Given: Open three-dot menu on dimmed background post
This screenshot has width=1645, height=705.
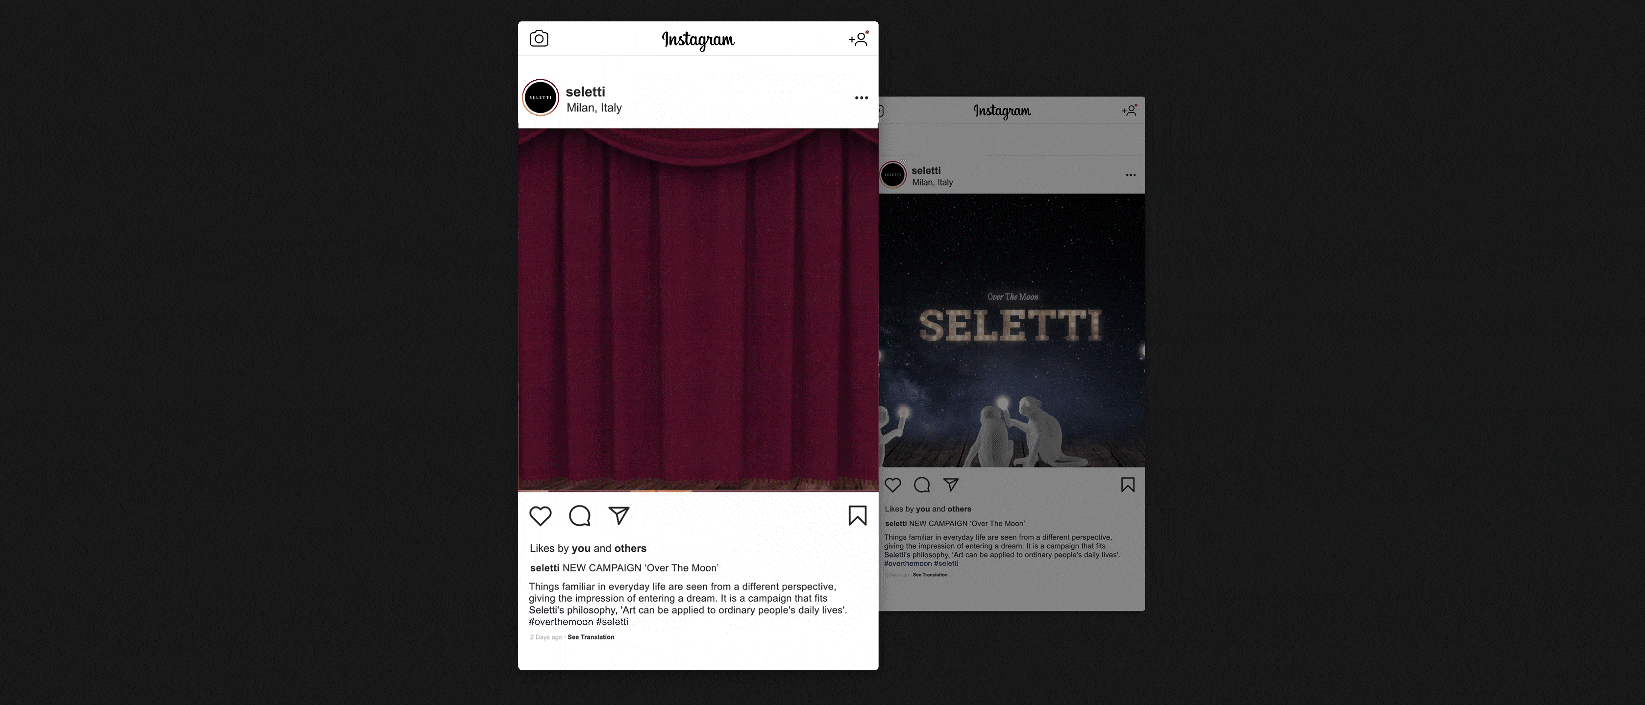Looking at the screenshot, I should pyautogui.click(x=1131, y=175).
